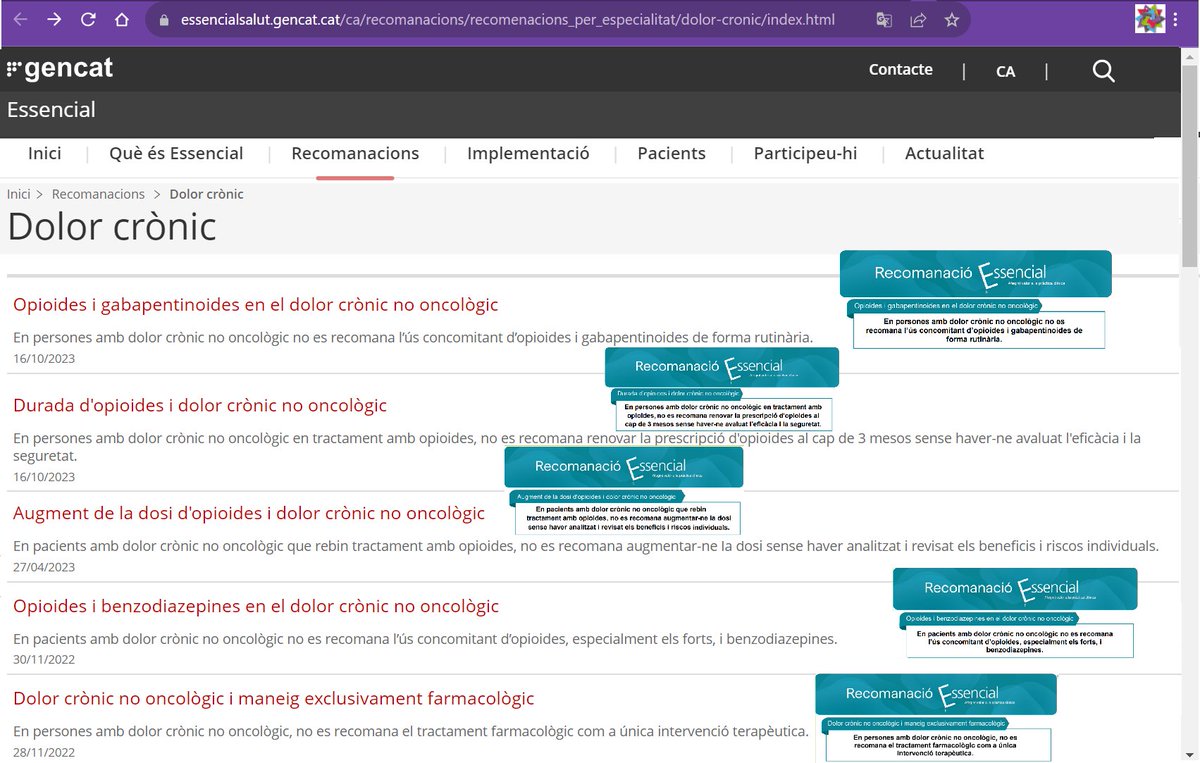Open the colorful extension icon in browser toolbar
This screenshot has width=1200, height=763.
[1150, 19]
